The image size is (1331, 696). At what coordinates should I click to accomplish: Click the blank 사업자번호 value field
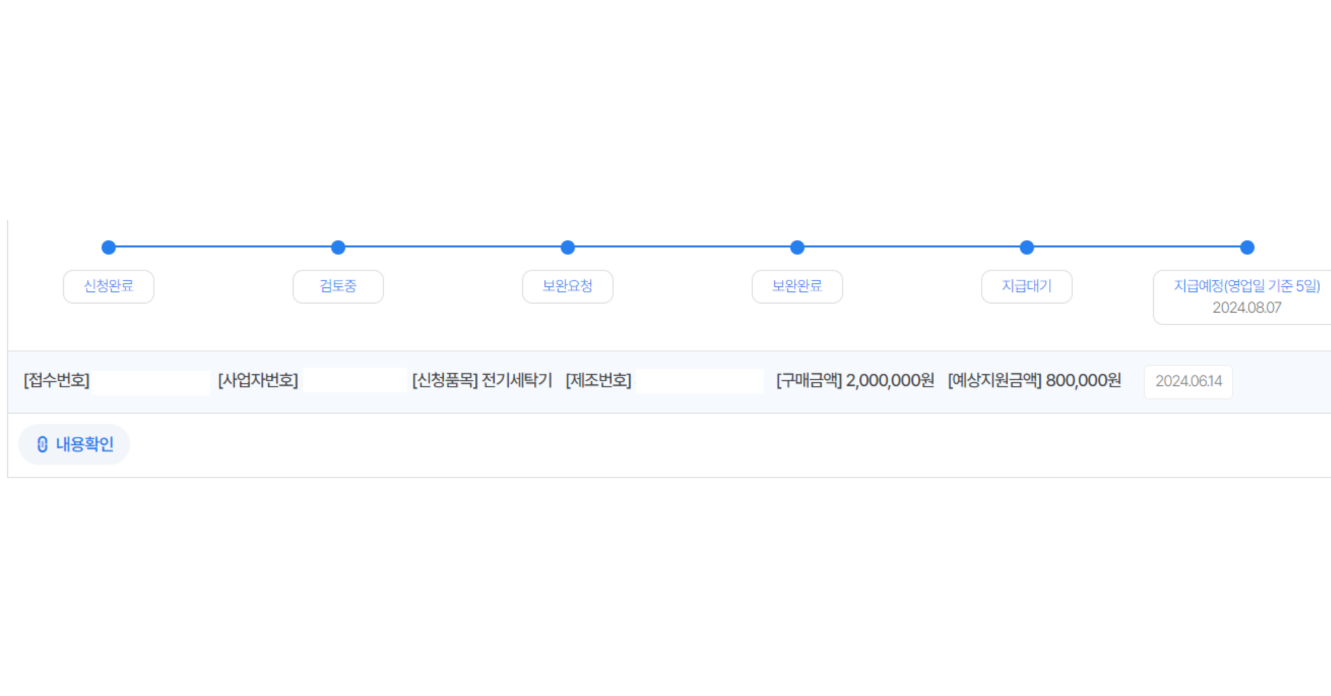[x=352, y=381]
